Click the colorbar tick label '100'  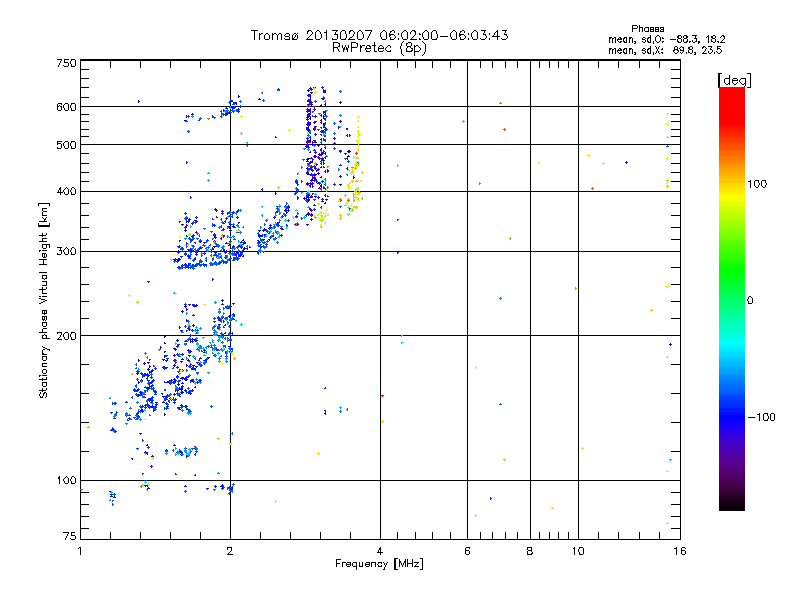(757, 184)
